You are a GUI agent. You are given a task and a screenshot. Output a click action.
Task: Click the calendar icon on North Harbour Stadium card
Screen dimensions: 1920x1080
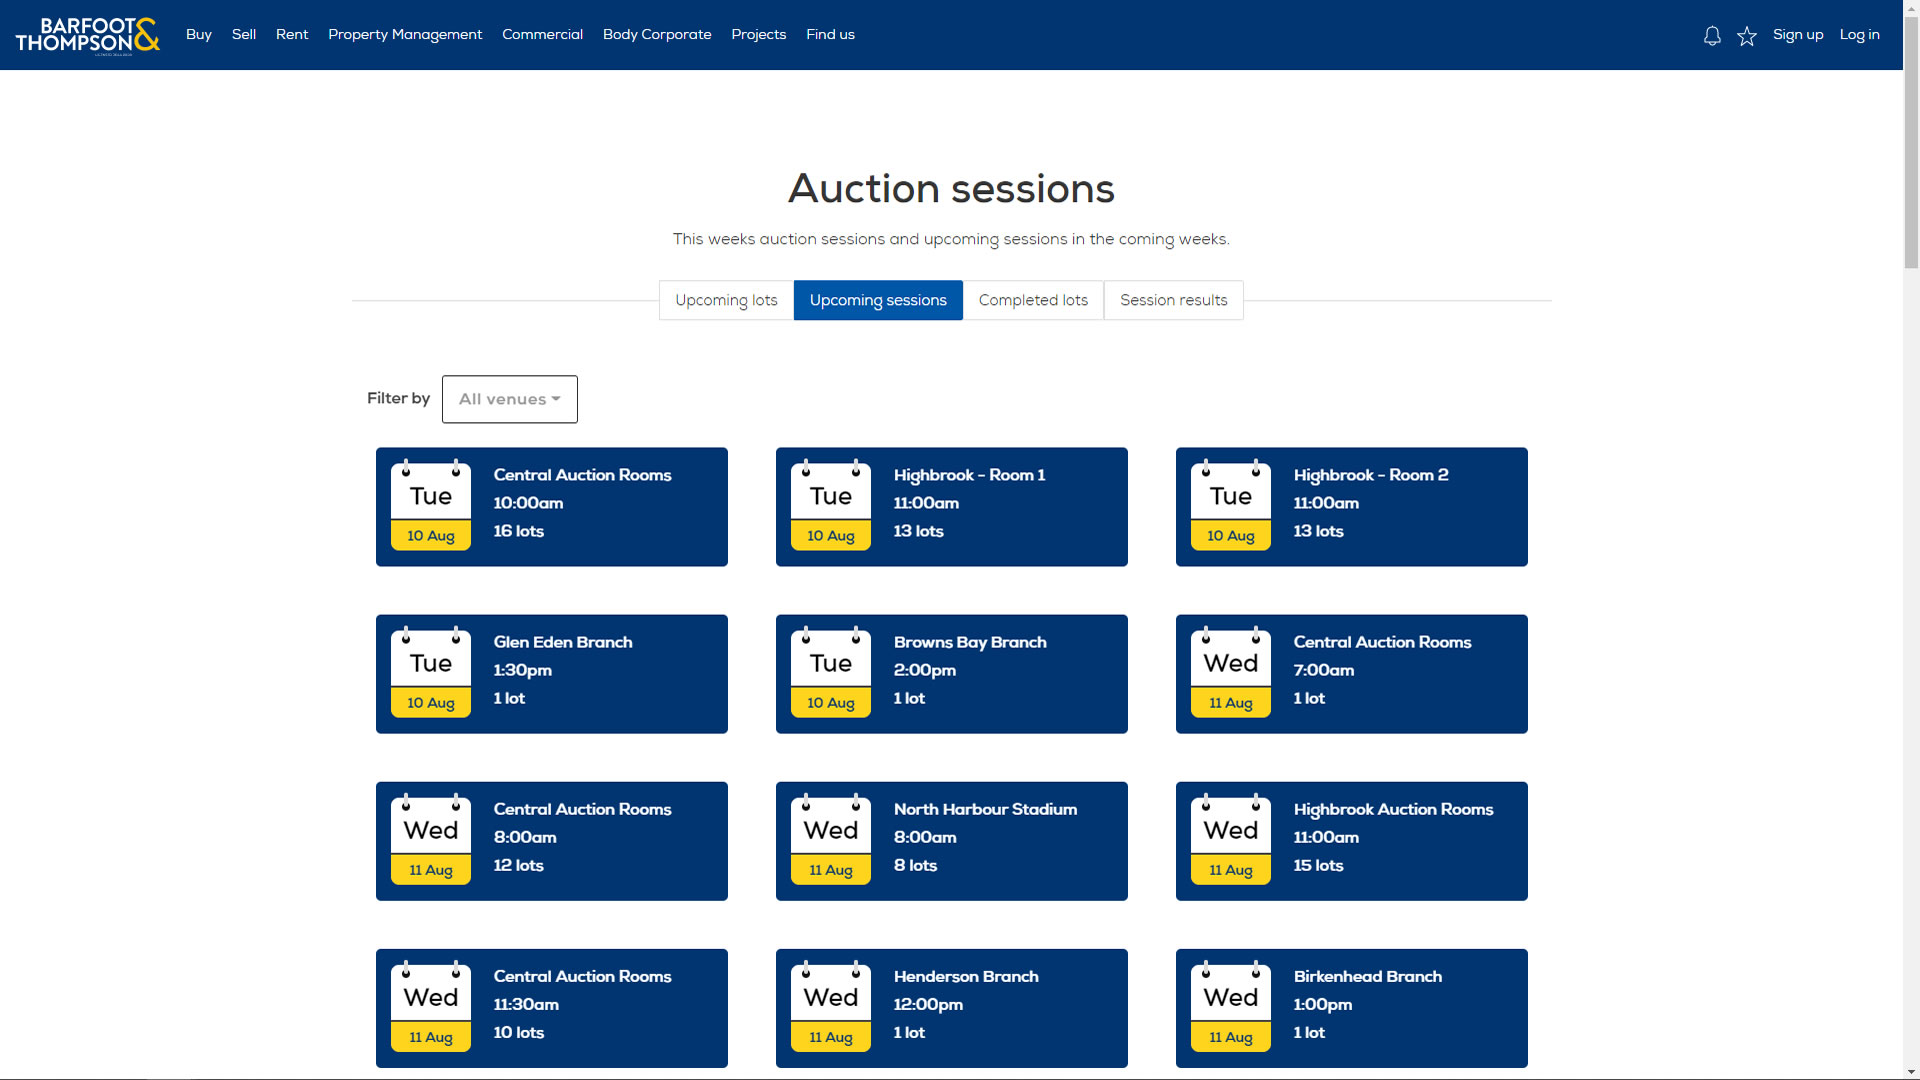[831, 840]
